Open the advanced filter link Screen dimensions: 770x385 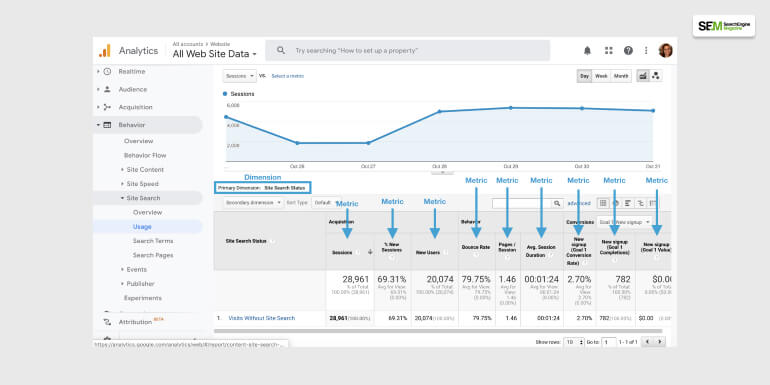579,203
